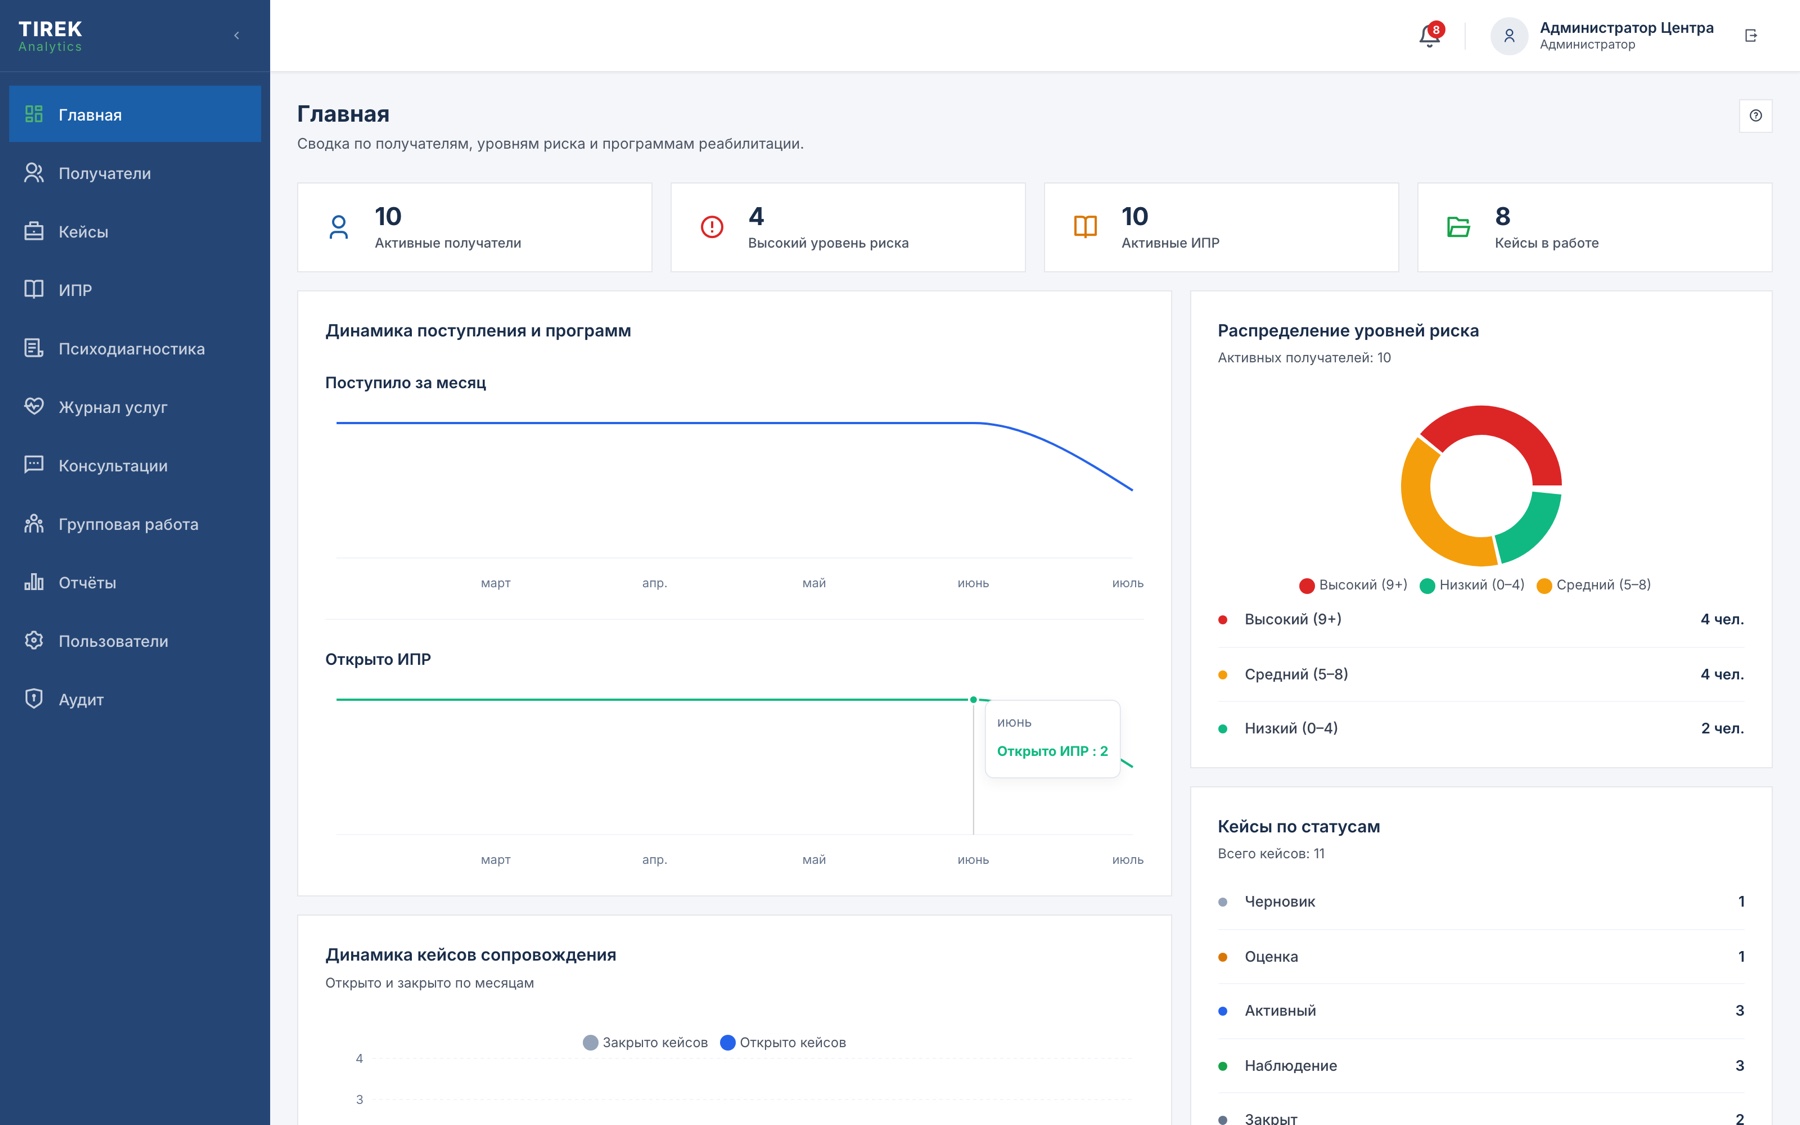The height and width of the screenshot is (1125, 1800).
Task: Click the Групповая работа people icon
Action: click(x=34, y=523)
